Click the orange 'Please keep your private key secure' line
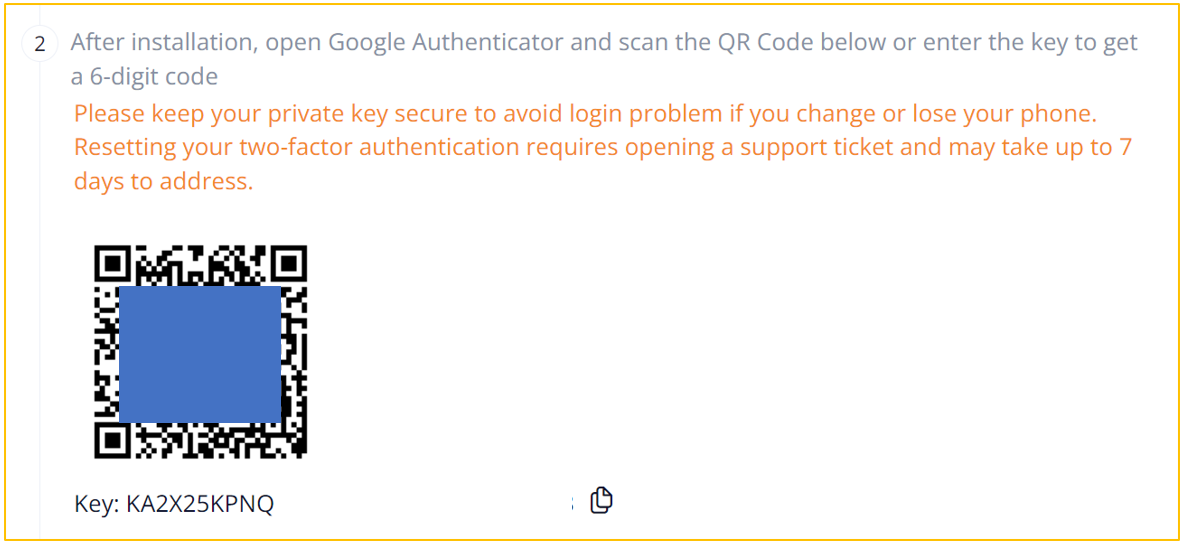 tap(585, 115)
